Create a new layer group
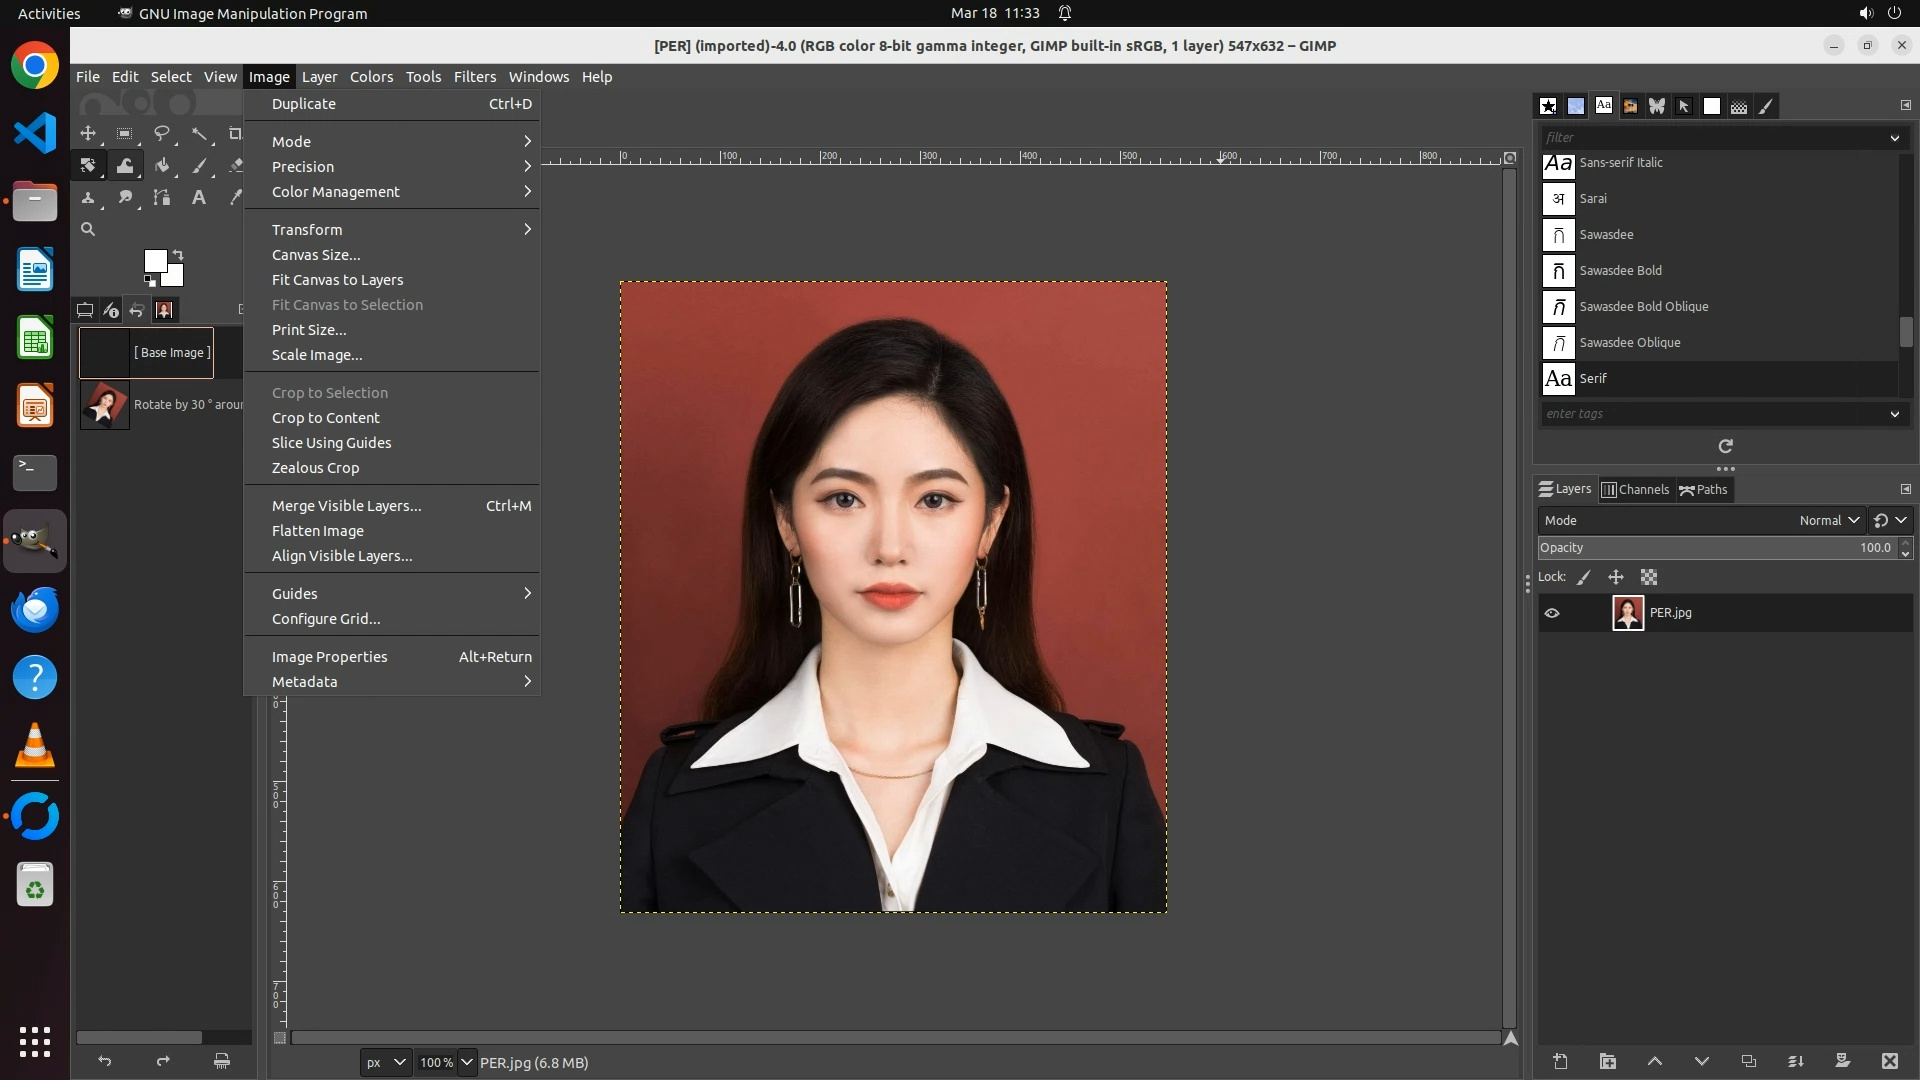Viewport: 1920px width, 1080px height. pyautogui.click(x=1608, y=1061)
